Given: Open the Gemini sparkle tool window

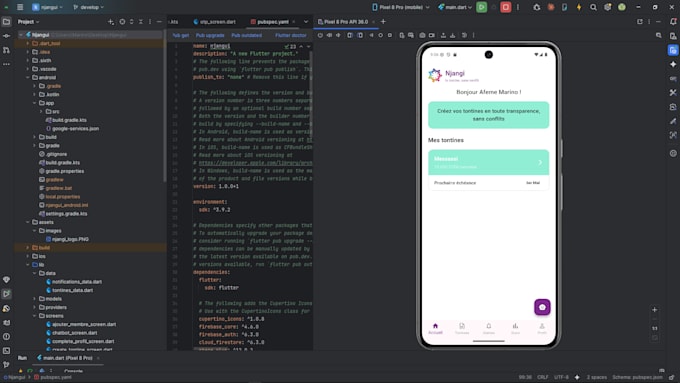Looking at the screenshot, I should click(x=673, y=64).
